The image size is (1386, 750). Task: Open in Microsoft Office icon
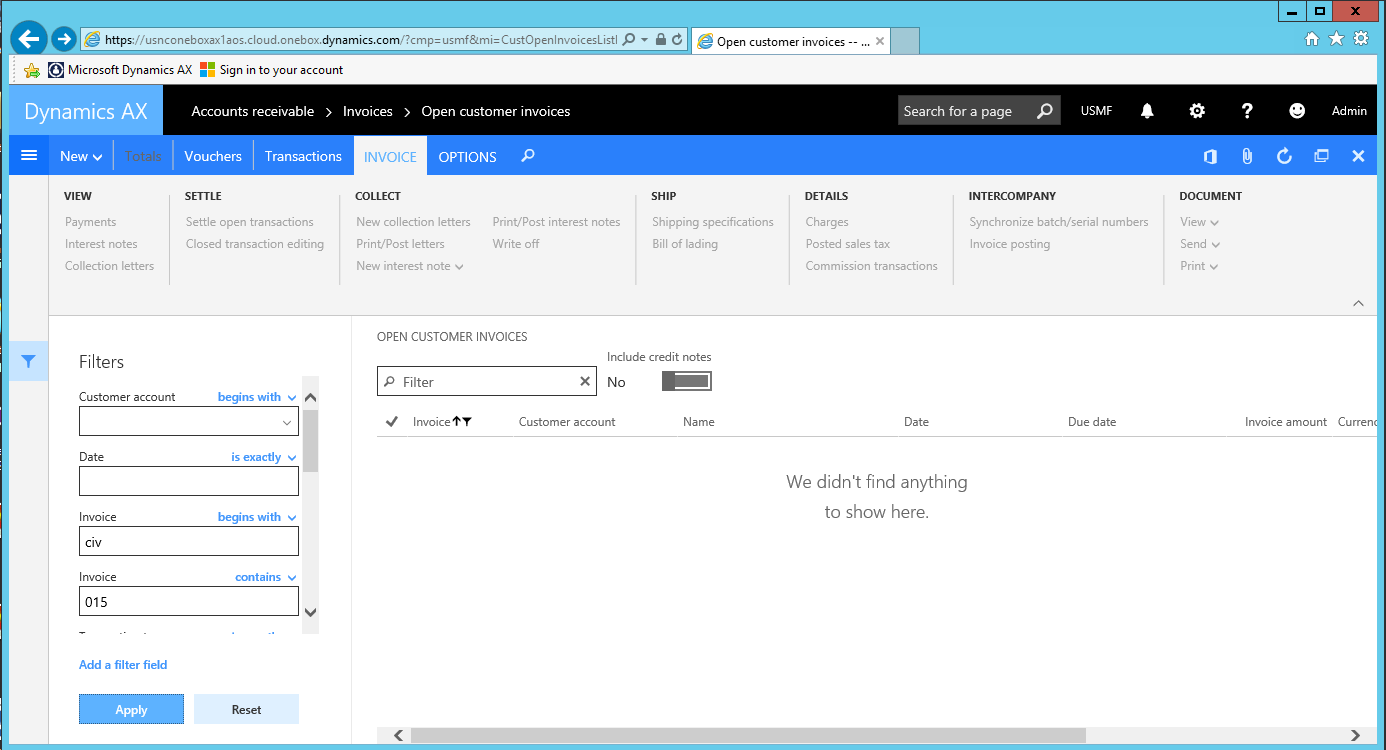[1210, 156]
